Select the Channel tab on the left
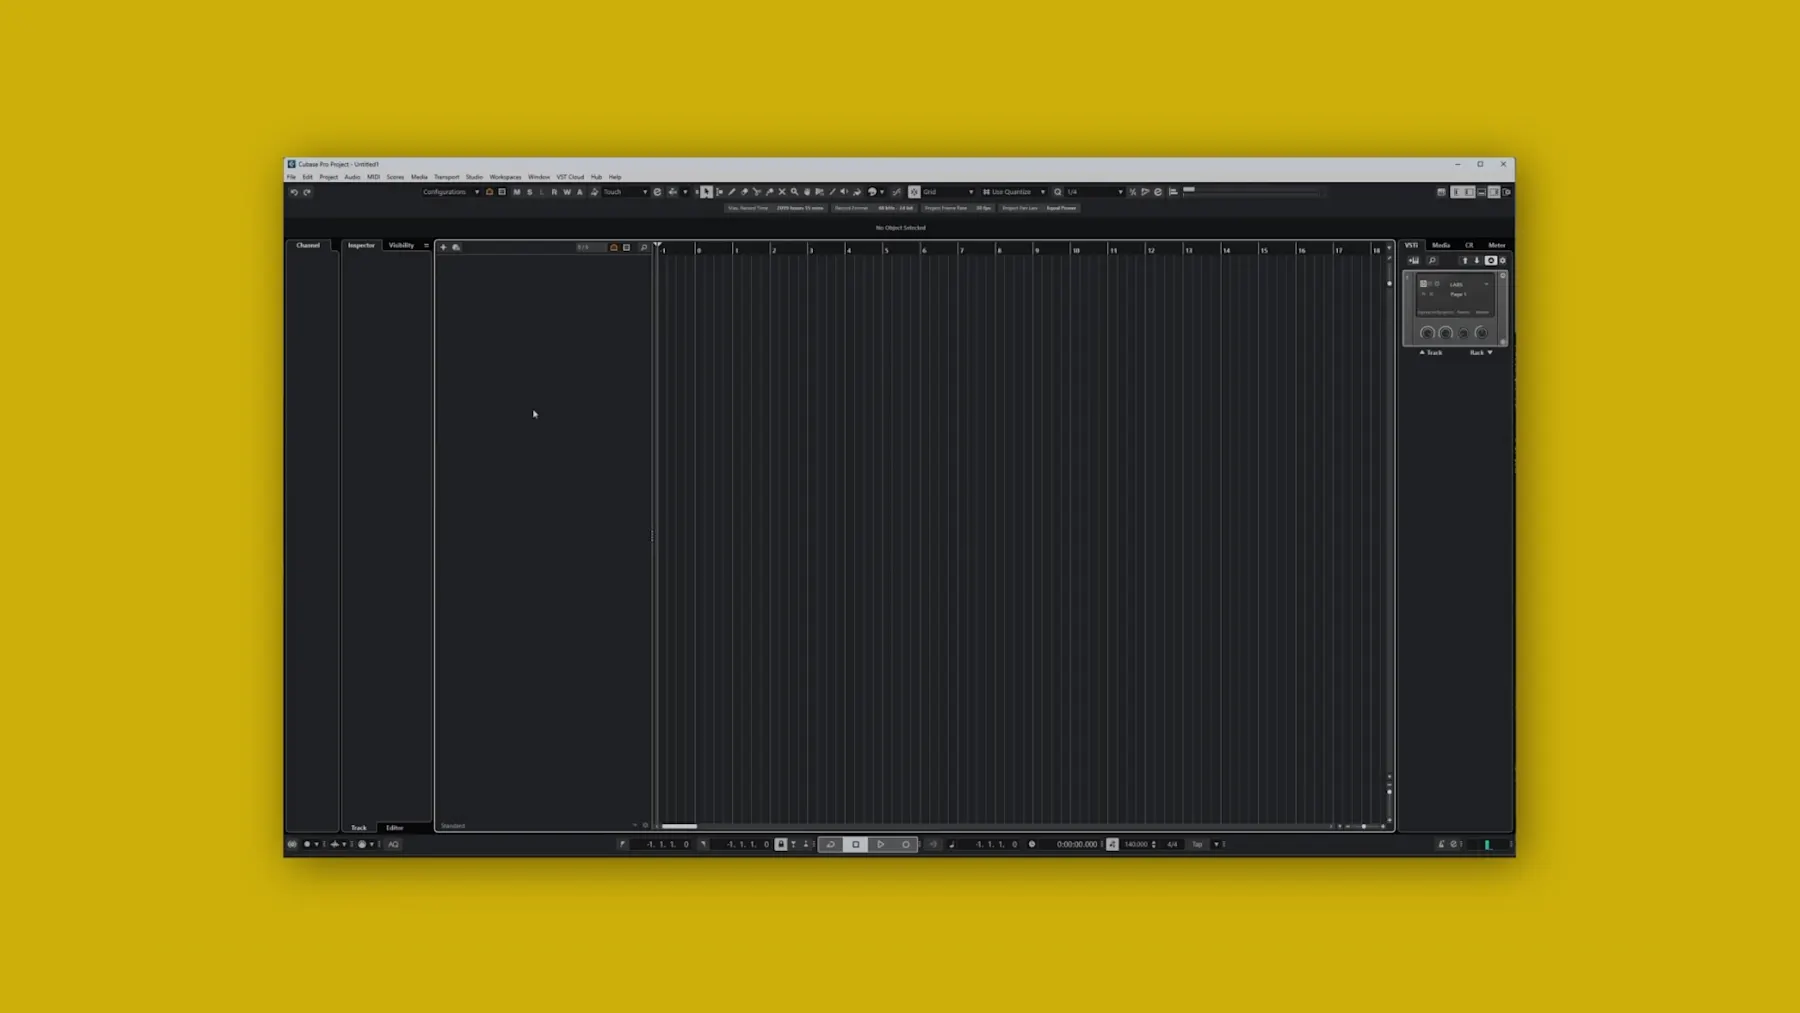Viewport: 1800px width, 1013px height. (308, 245)
